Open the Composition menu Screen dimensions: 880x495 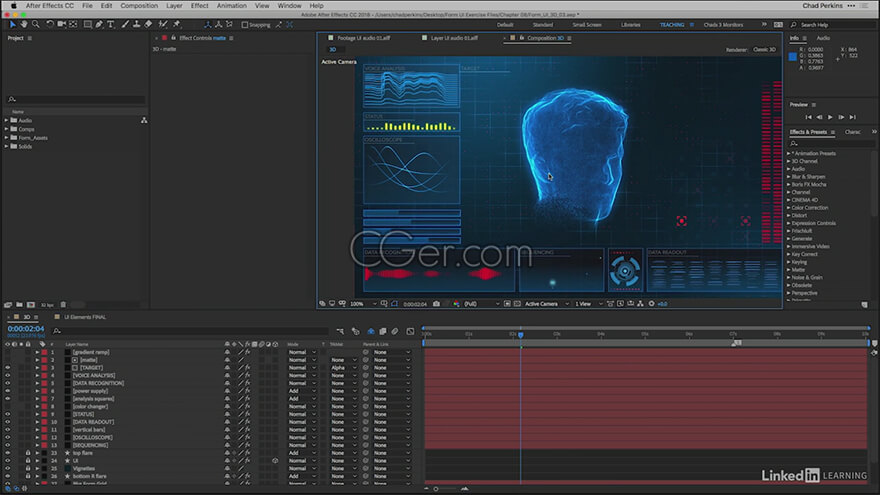139,6
